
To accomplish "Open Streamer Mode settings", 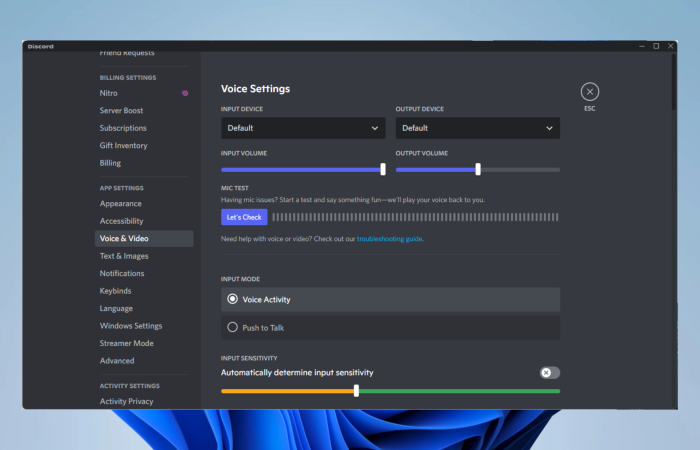I will [x=127, y=343].
